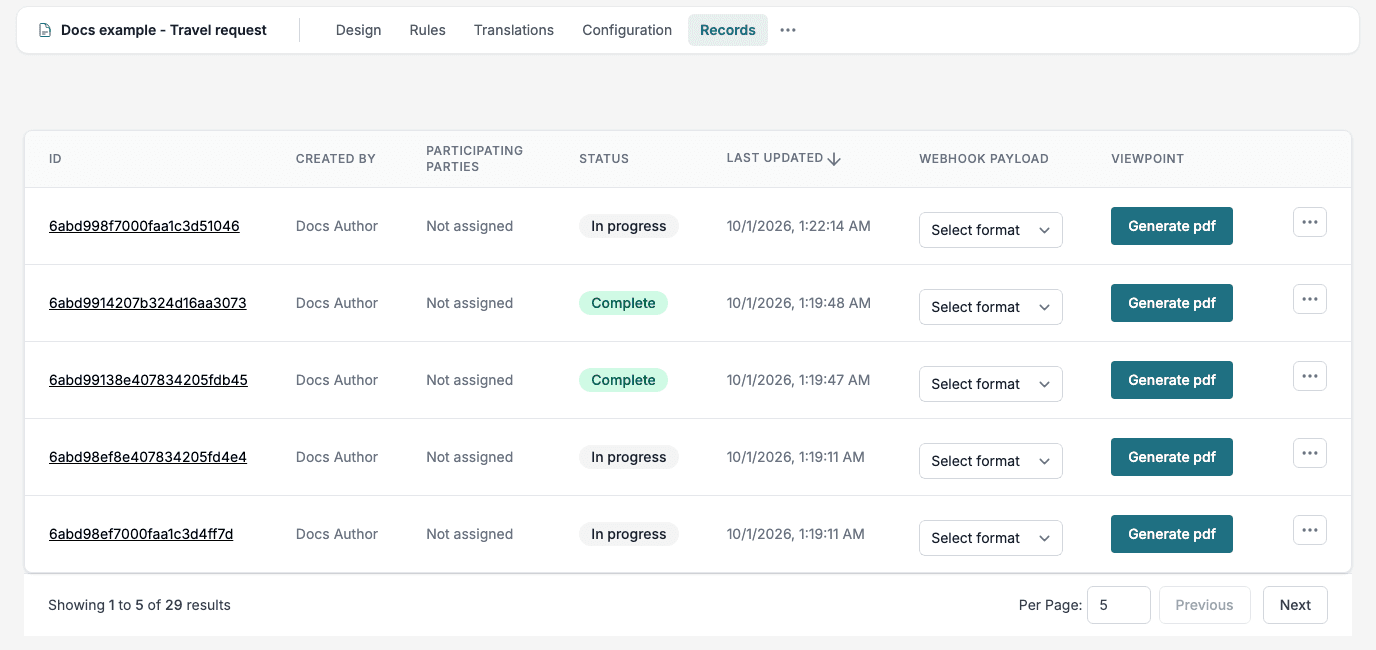
Task: Open record link 6abd9914207b324d16aa3073
Action: pos(148,303)
